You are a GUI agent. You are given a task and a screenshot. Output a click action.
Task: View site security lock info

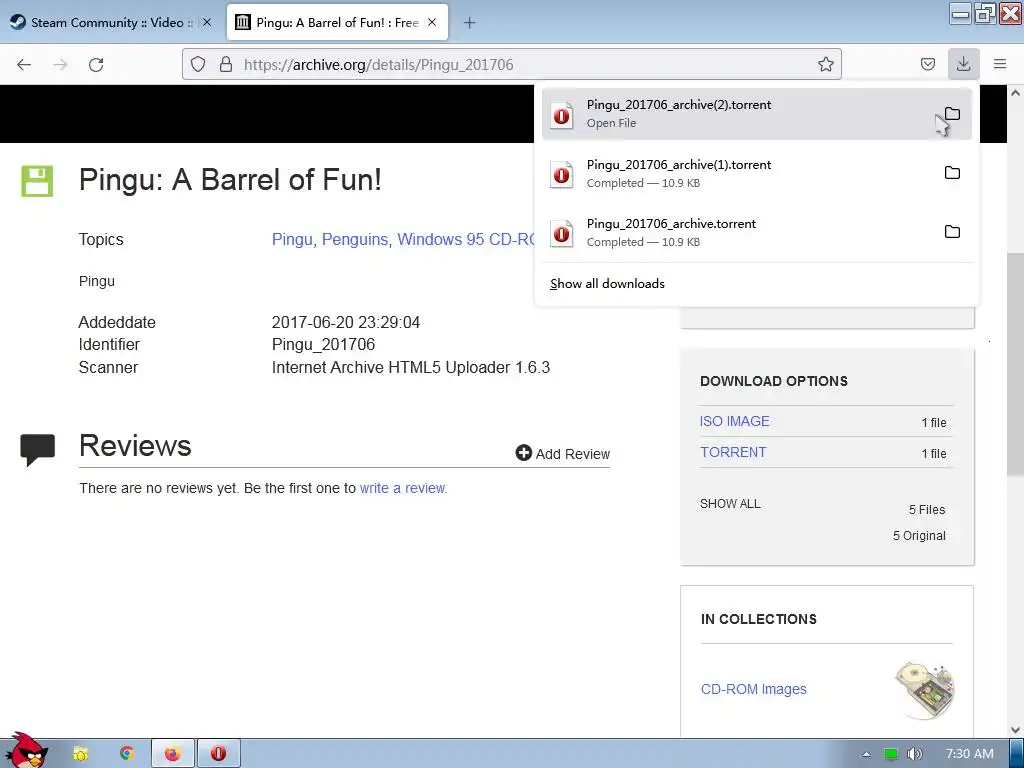pyautogui.click(x=226, y=64)
